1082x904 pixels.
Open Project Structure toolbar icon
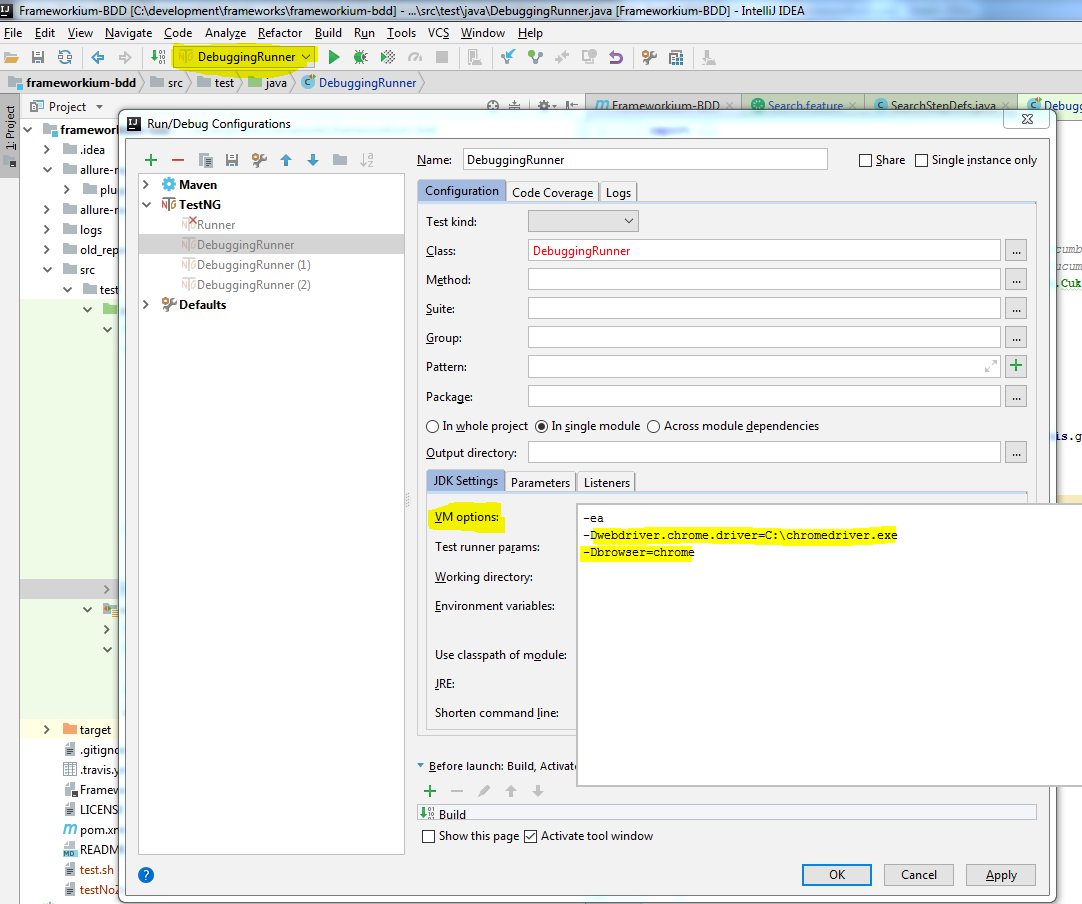pyautogui.click(x=676, y=57)
